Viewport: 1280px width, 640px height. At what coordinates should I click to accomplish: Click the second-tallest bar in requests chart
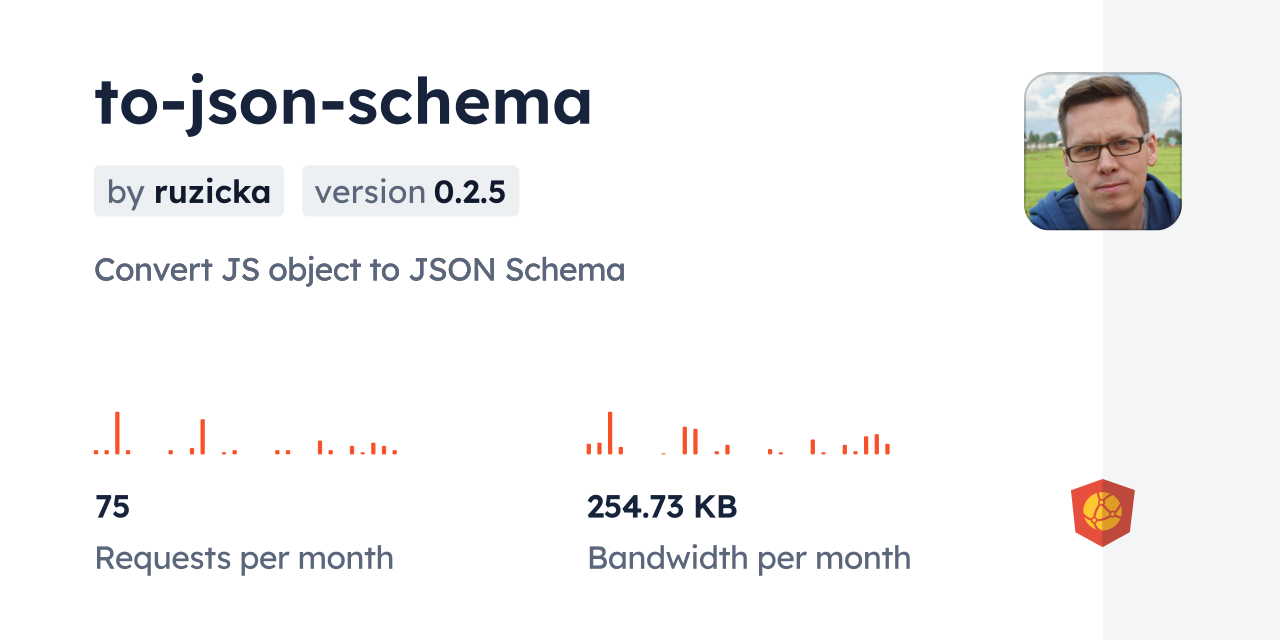[x=202, y=437]
